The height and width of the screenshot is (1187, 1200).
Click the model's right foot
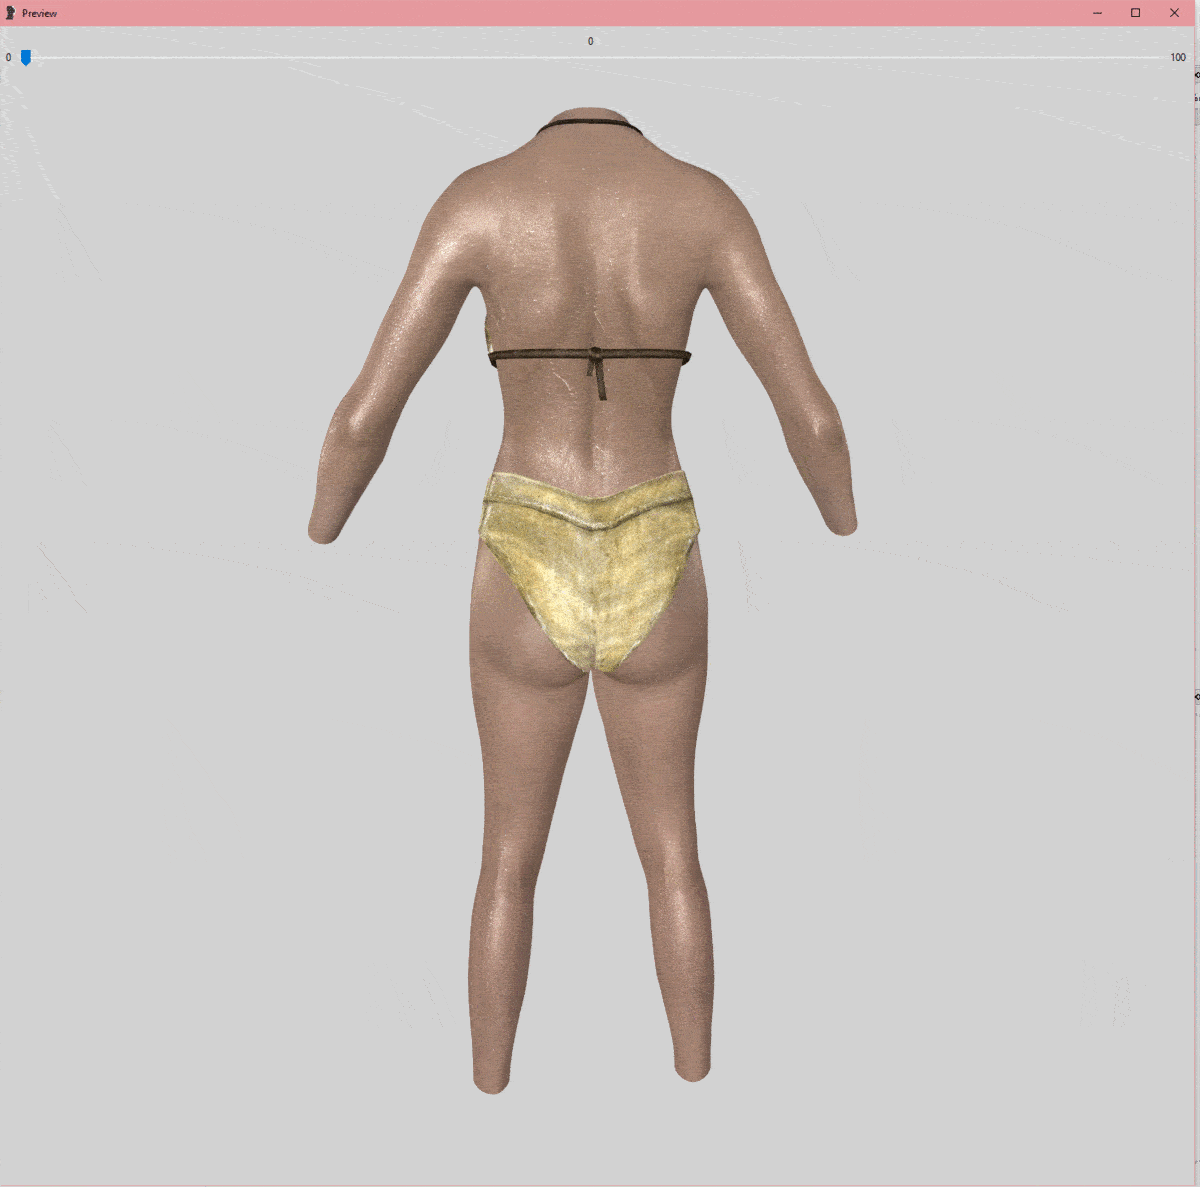(x=692, y=1068)
